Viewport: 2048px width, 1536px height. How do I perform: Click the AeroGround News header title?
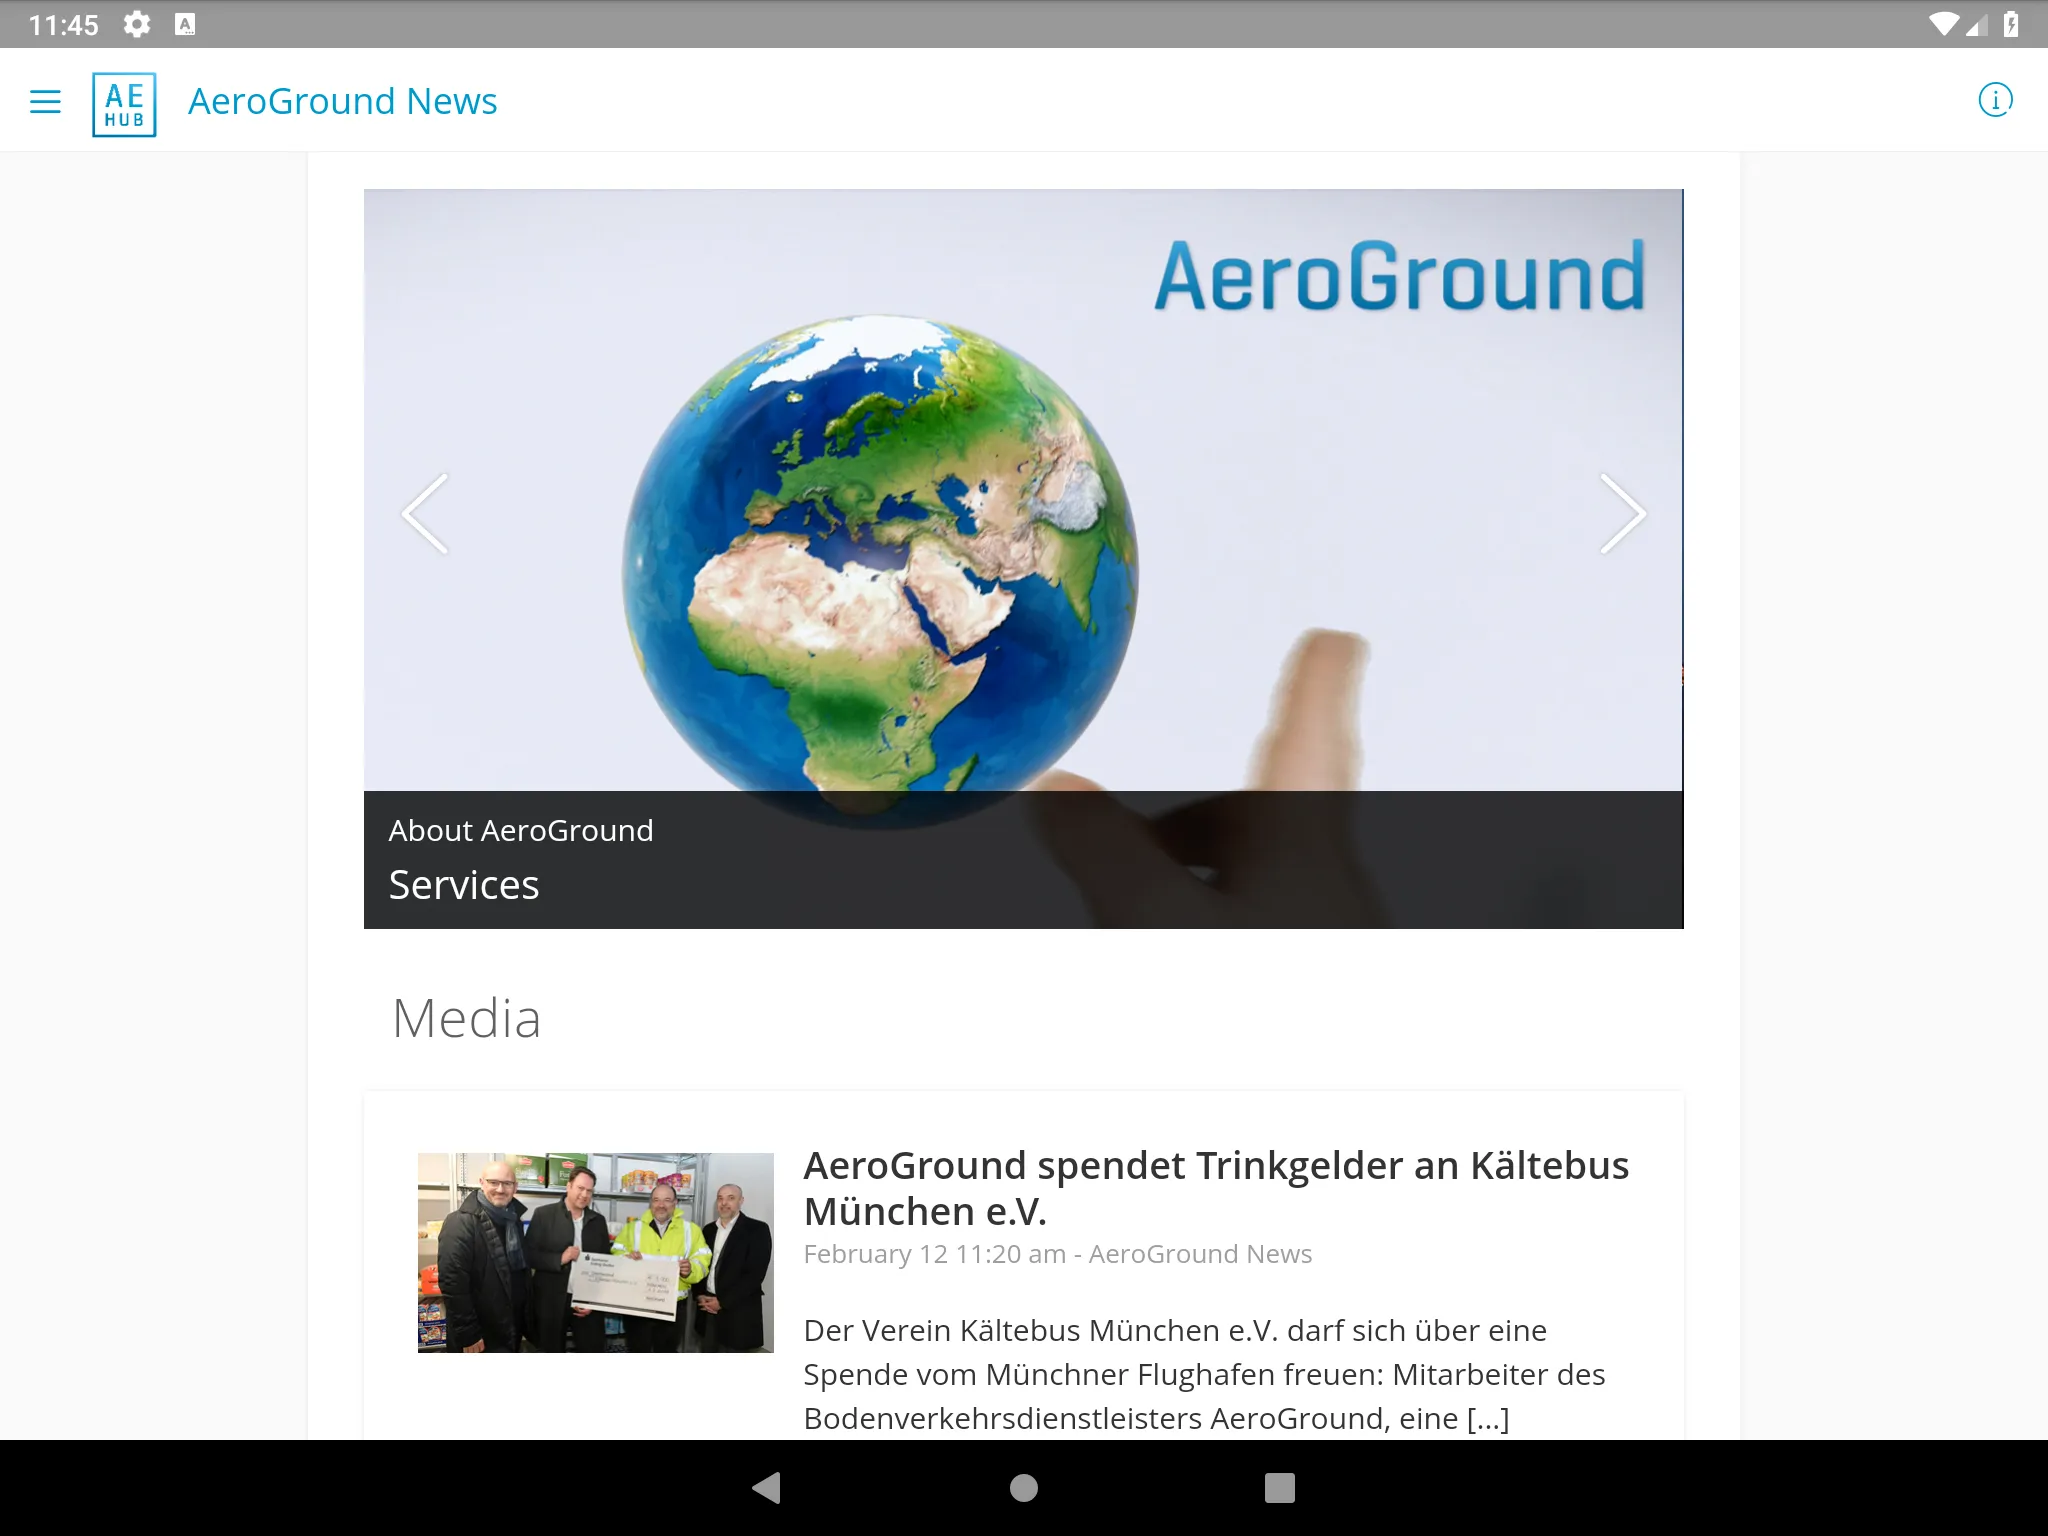[343, 101]
